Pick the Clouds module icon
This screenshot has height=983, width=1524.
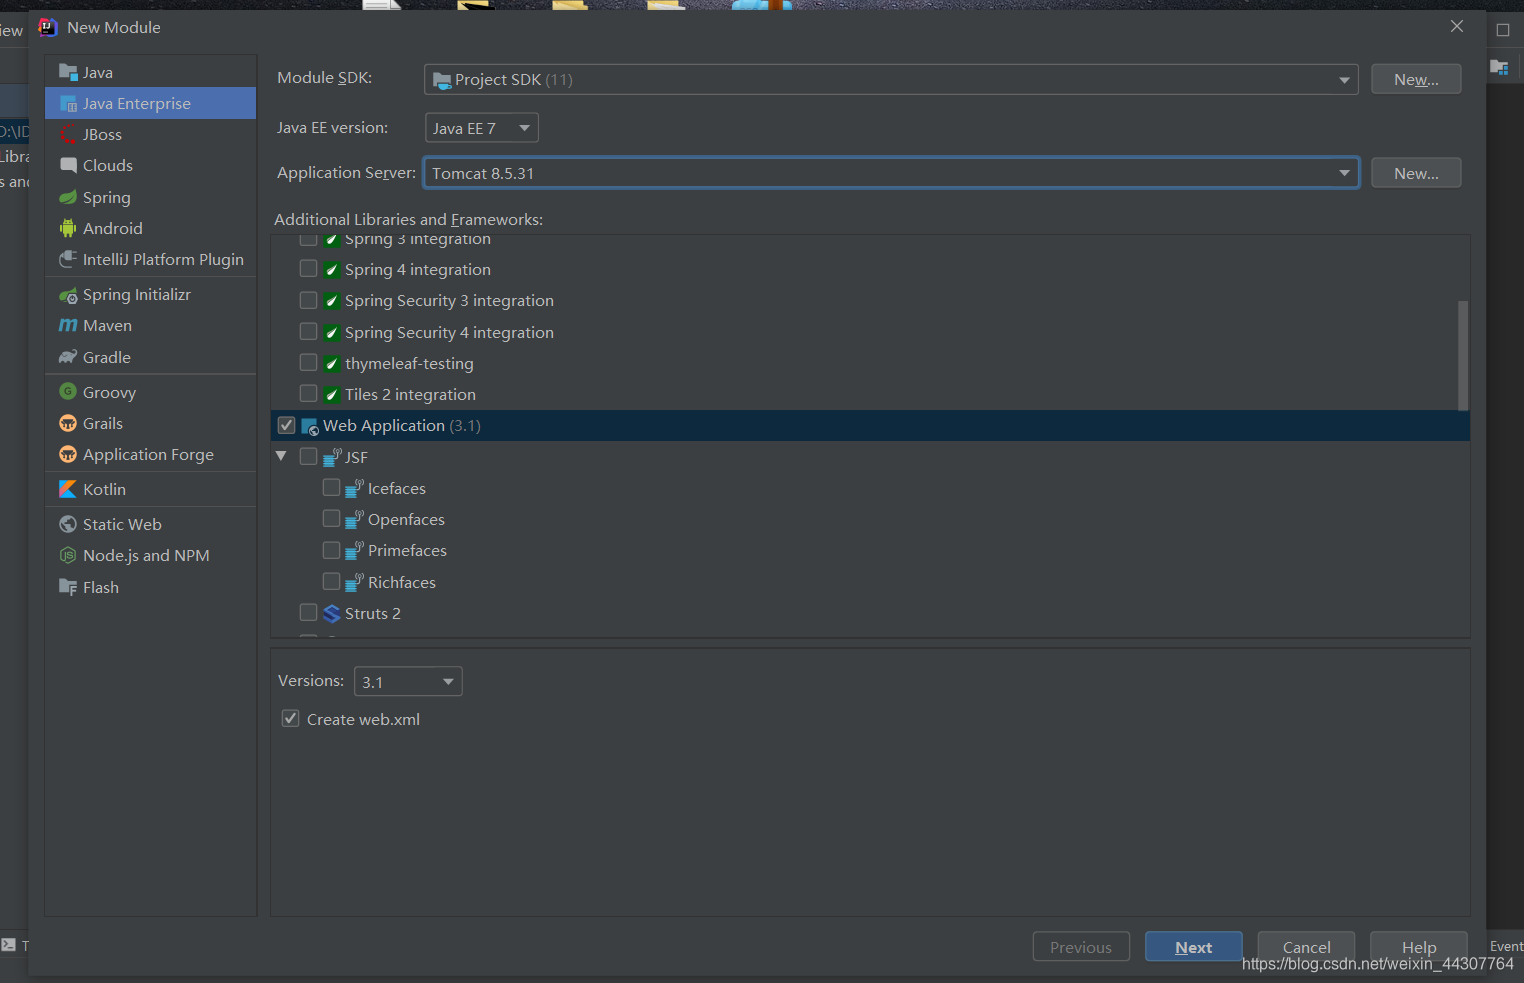coord(68,165)
